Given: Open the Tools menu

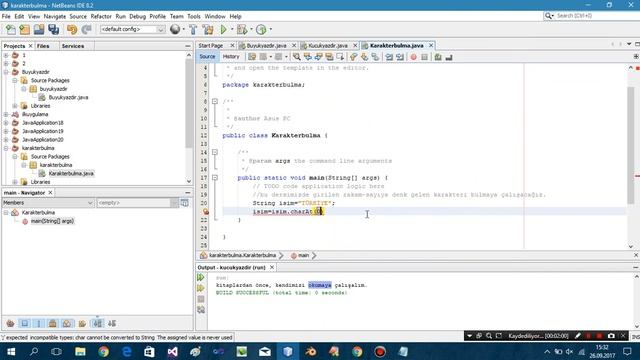Looking at the screenshot, I should (193, 16).
